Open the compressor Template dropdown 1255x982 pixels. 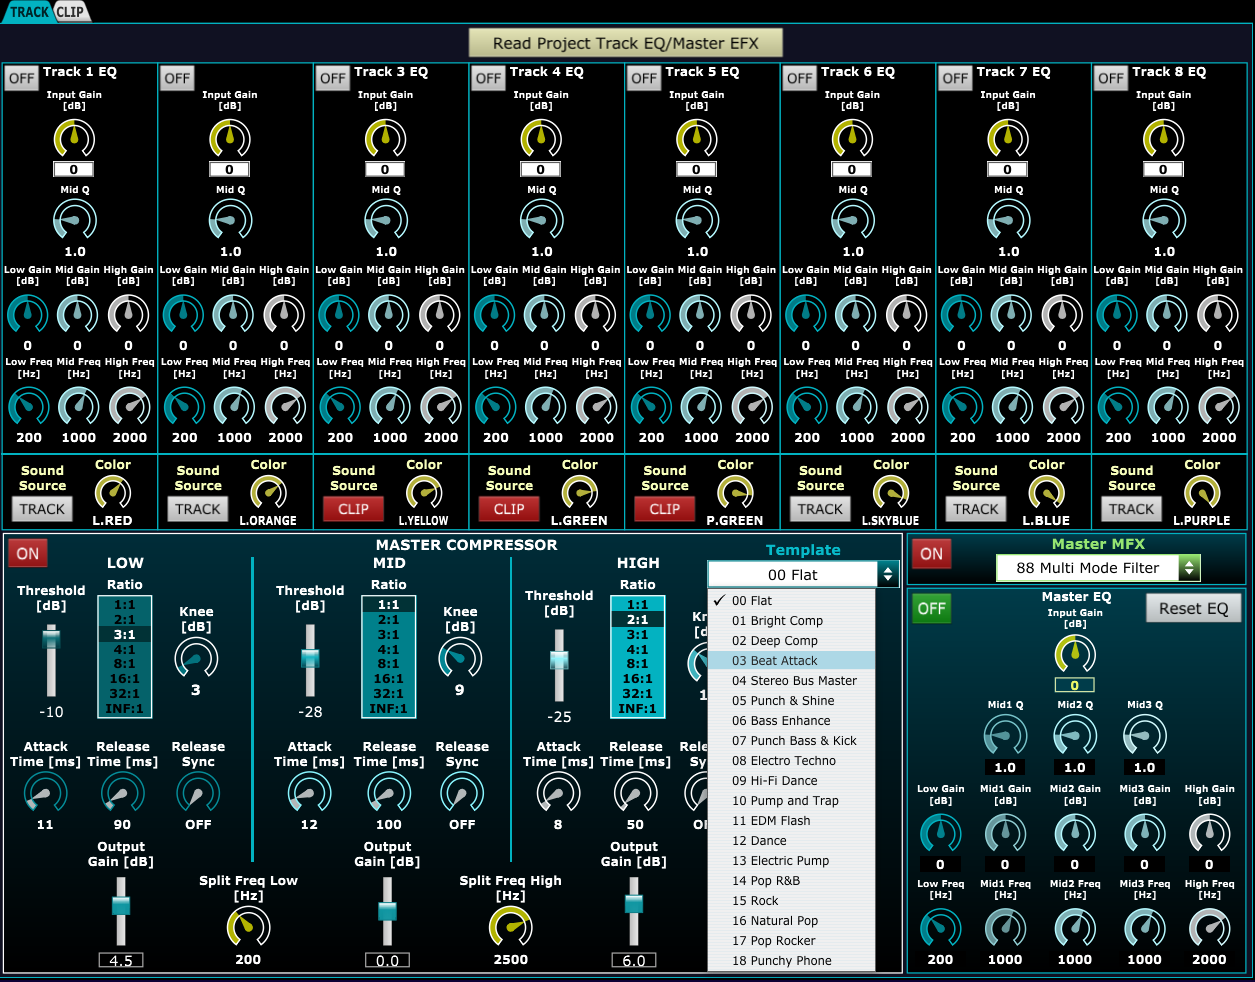(803, 574)
